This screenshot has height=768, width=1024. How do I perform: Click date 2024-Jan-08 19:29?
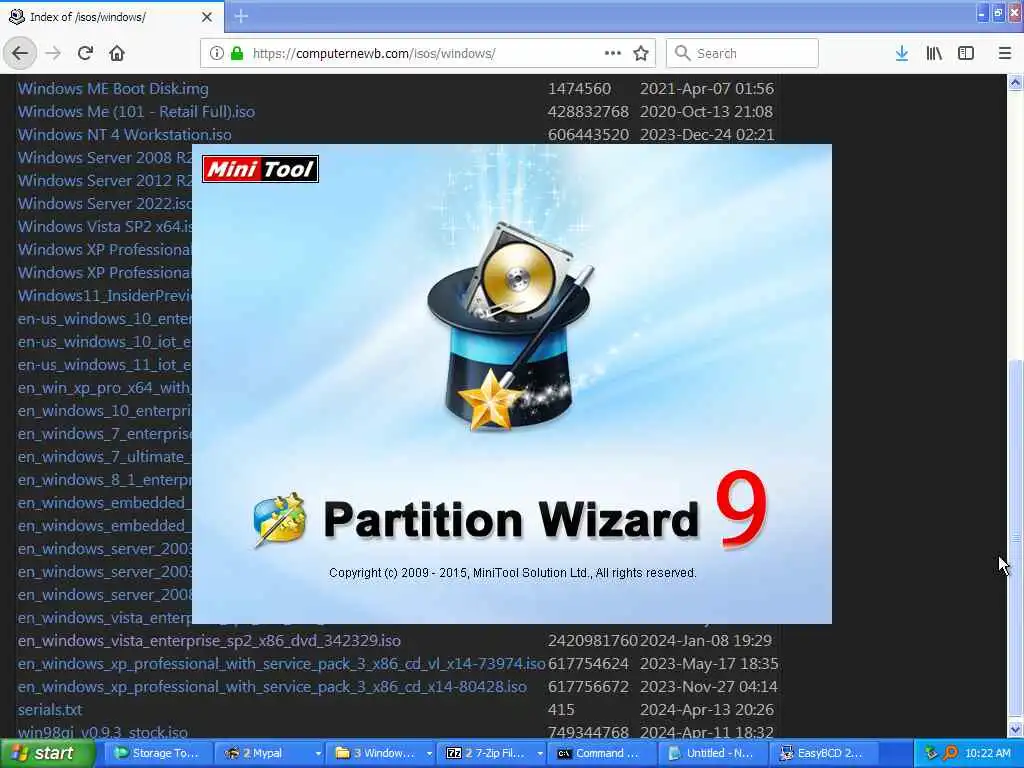tap(705, 641)
